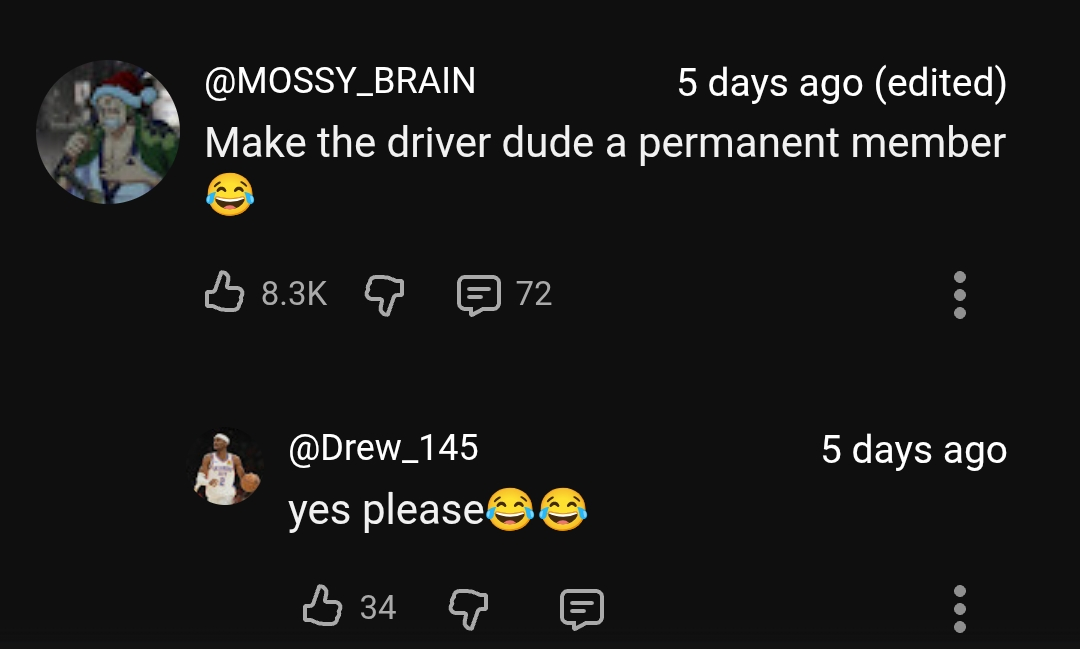Open the @MOSSY_BRAIN channel link
Viewport: 1080px width, 649px height.
[x=340, y=81]
